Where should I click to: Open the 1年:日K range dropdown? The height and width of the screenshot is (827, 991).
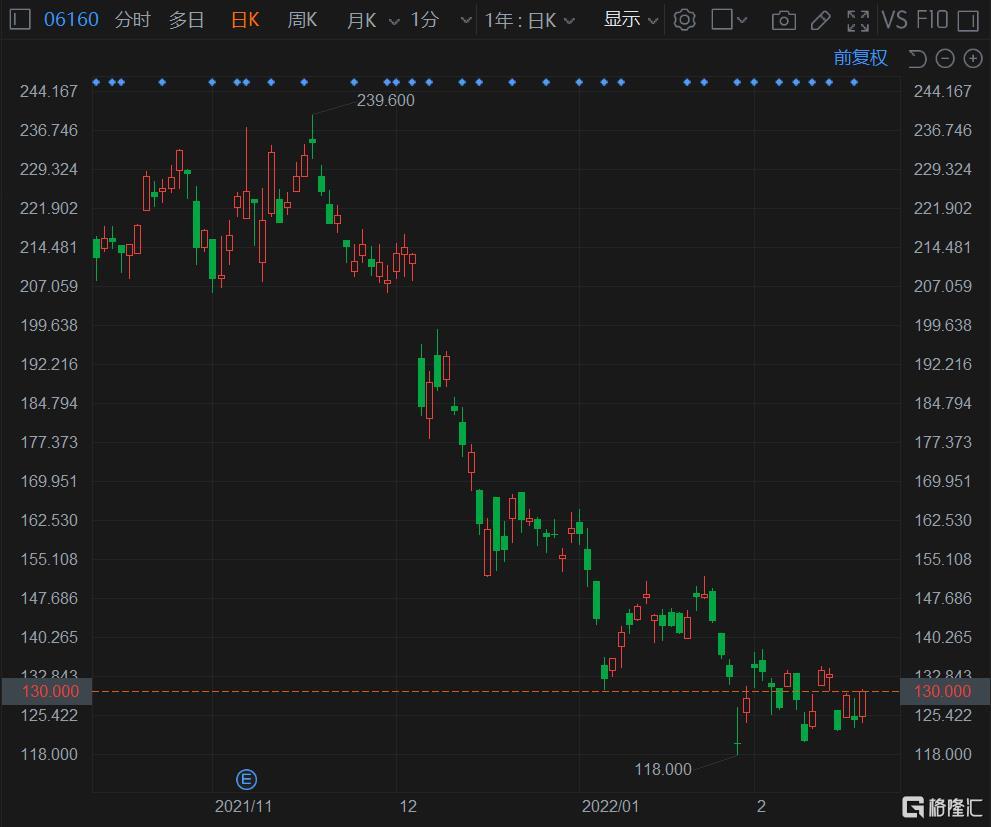pyautogui.click(x=530, y=20)
